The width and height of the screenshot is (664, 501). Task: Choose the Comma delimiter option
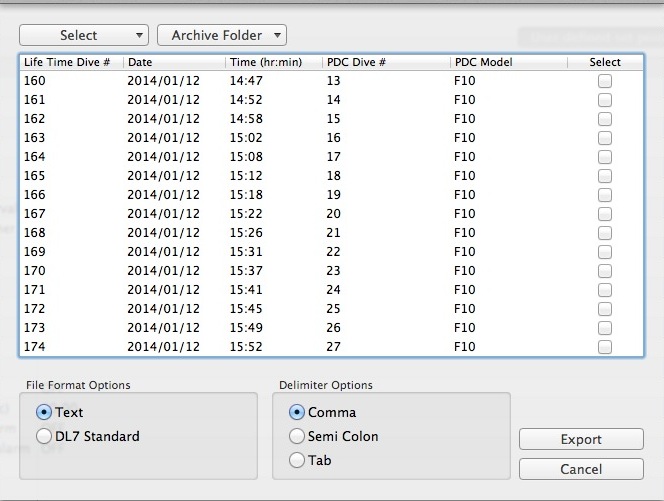pos(297,412)
